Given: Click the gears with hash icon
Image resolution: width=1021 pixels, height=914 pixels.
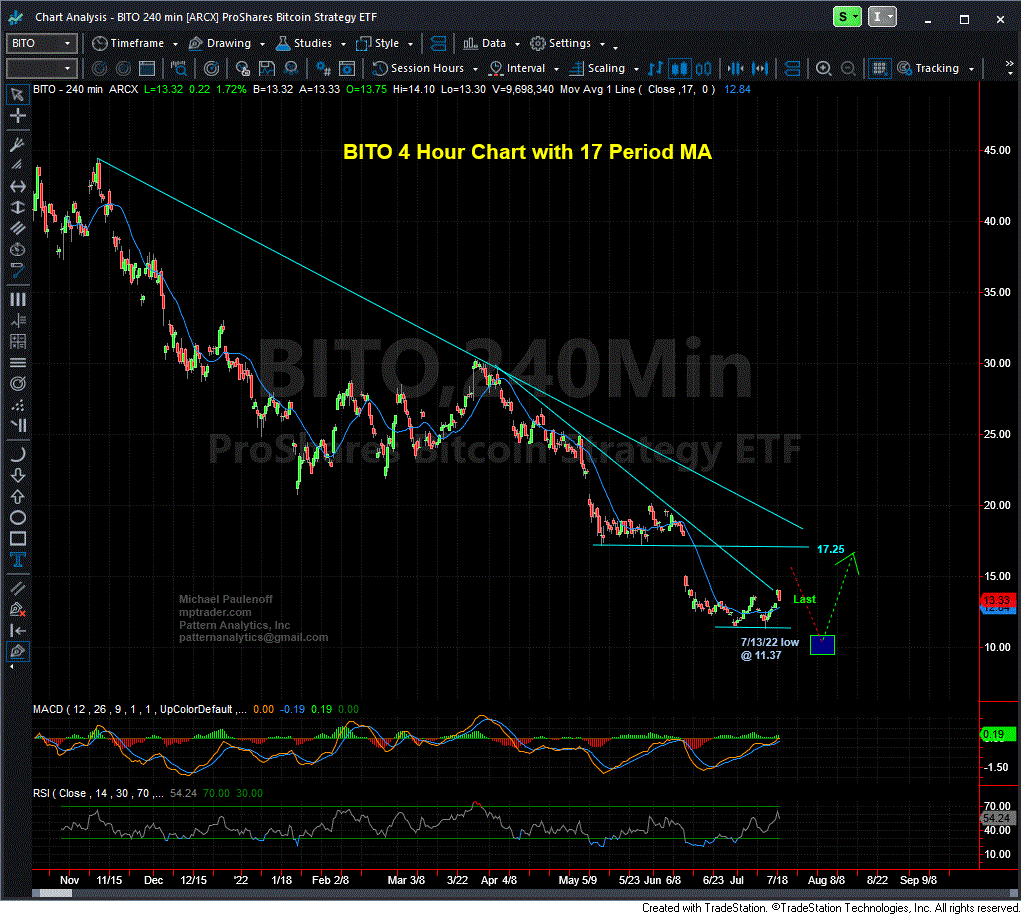Looking at the screenshot, I should click(323, 68).
